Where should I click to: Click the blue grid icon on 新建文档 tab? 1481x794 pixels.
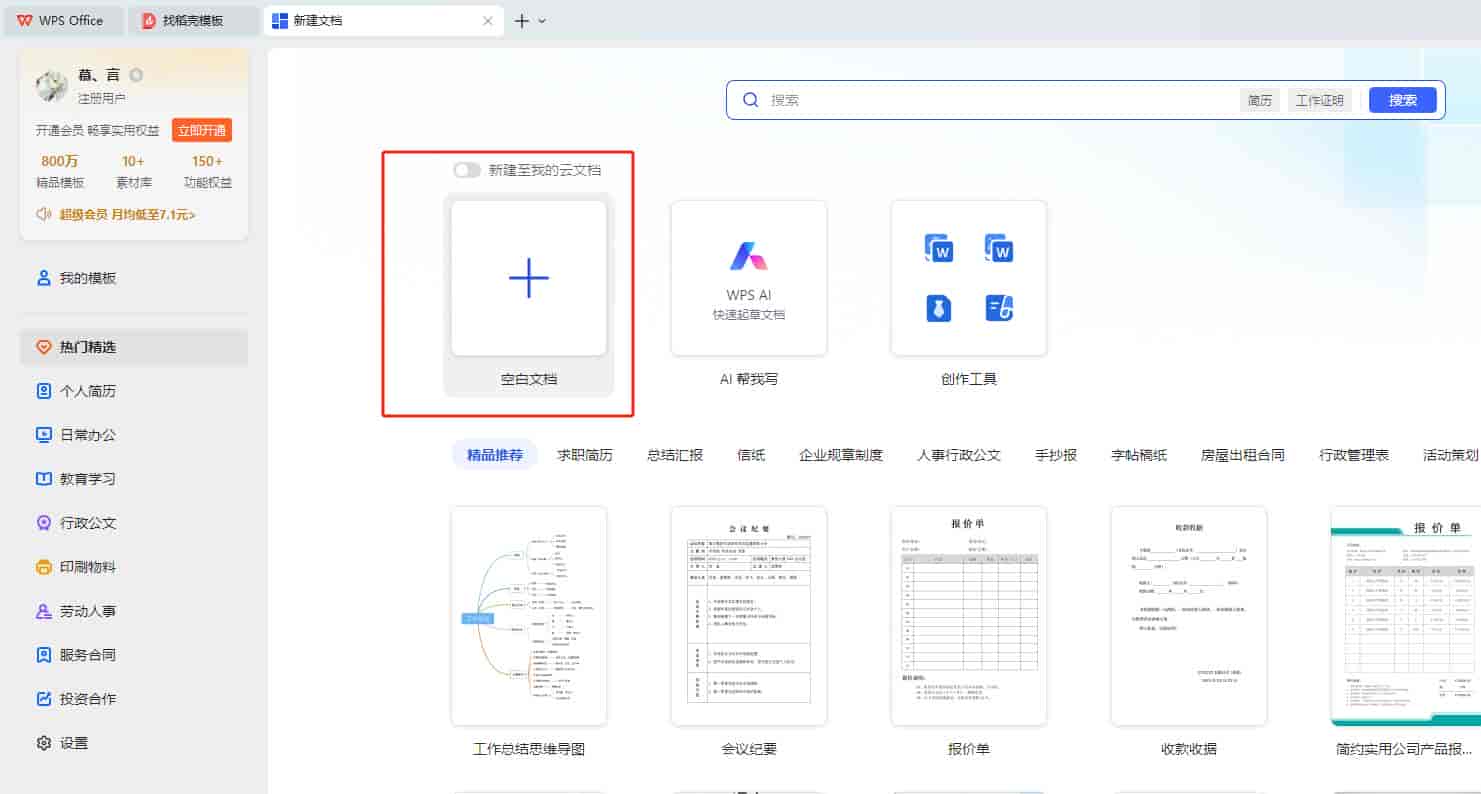(280, 20)
